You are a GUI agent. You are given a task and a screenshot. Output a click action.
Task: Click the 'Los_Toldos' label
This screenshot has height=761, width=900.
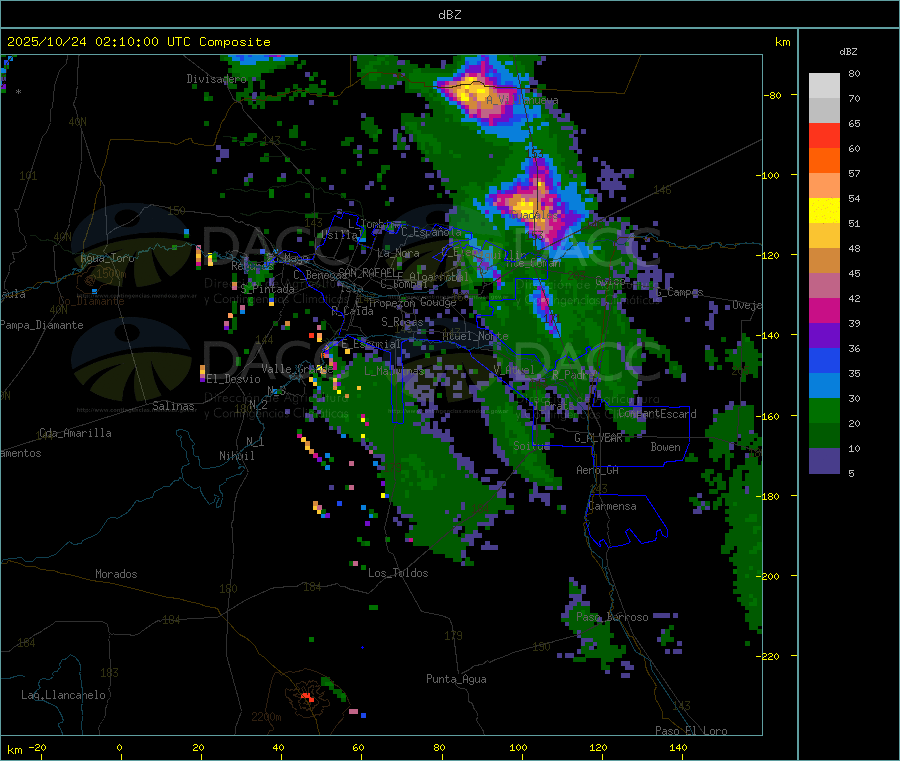tap(398, 573)
